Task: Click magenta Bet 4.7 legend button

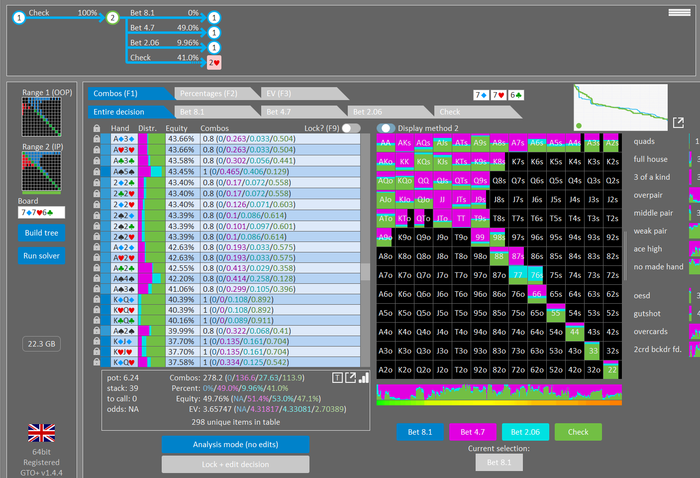Action: click(x=473, y=432)
